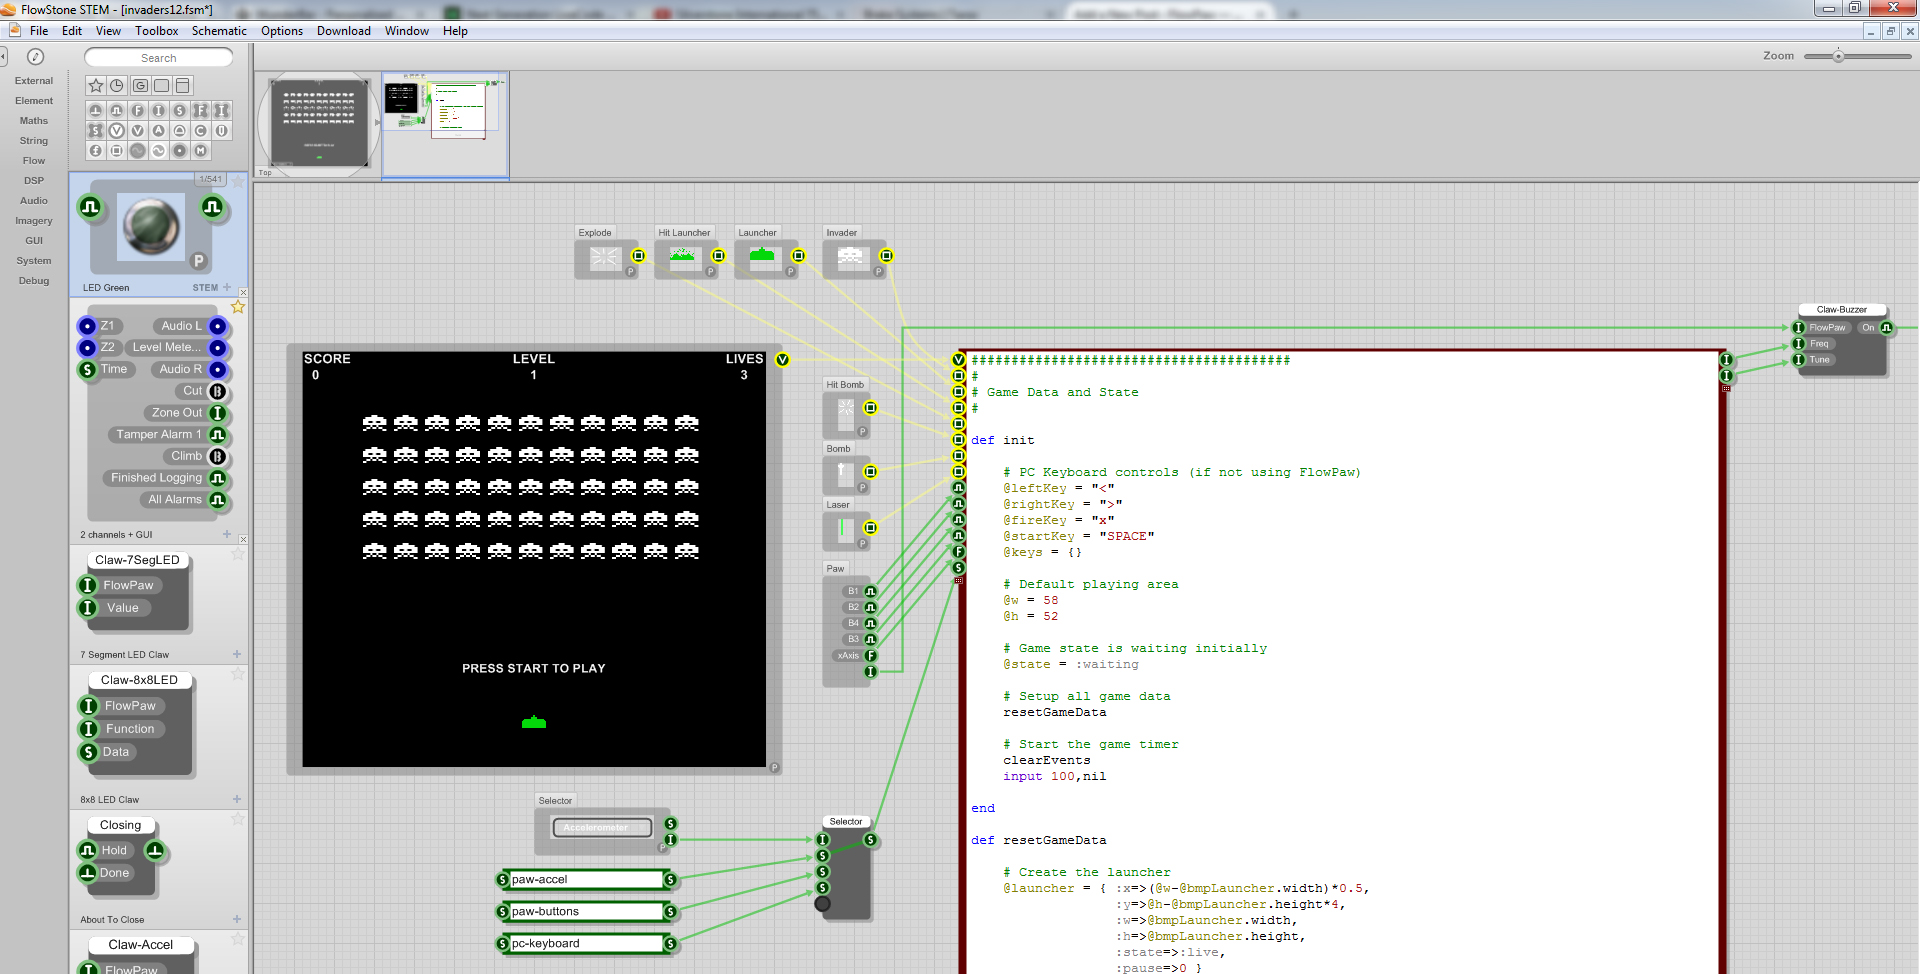Select the Integer array connector filter
Viewport: 1920px width, 974px height.
pos(222,110)
